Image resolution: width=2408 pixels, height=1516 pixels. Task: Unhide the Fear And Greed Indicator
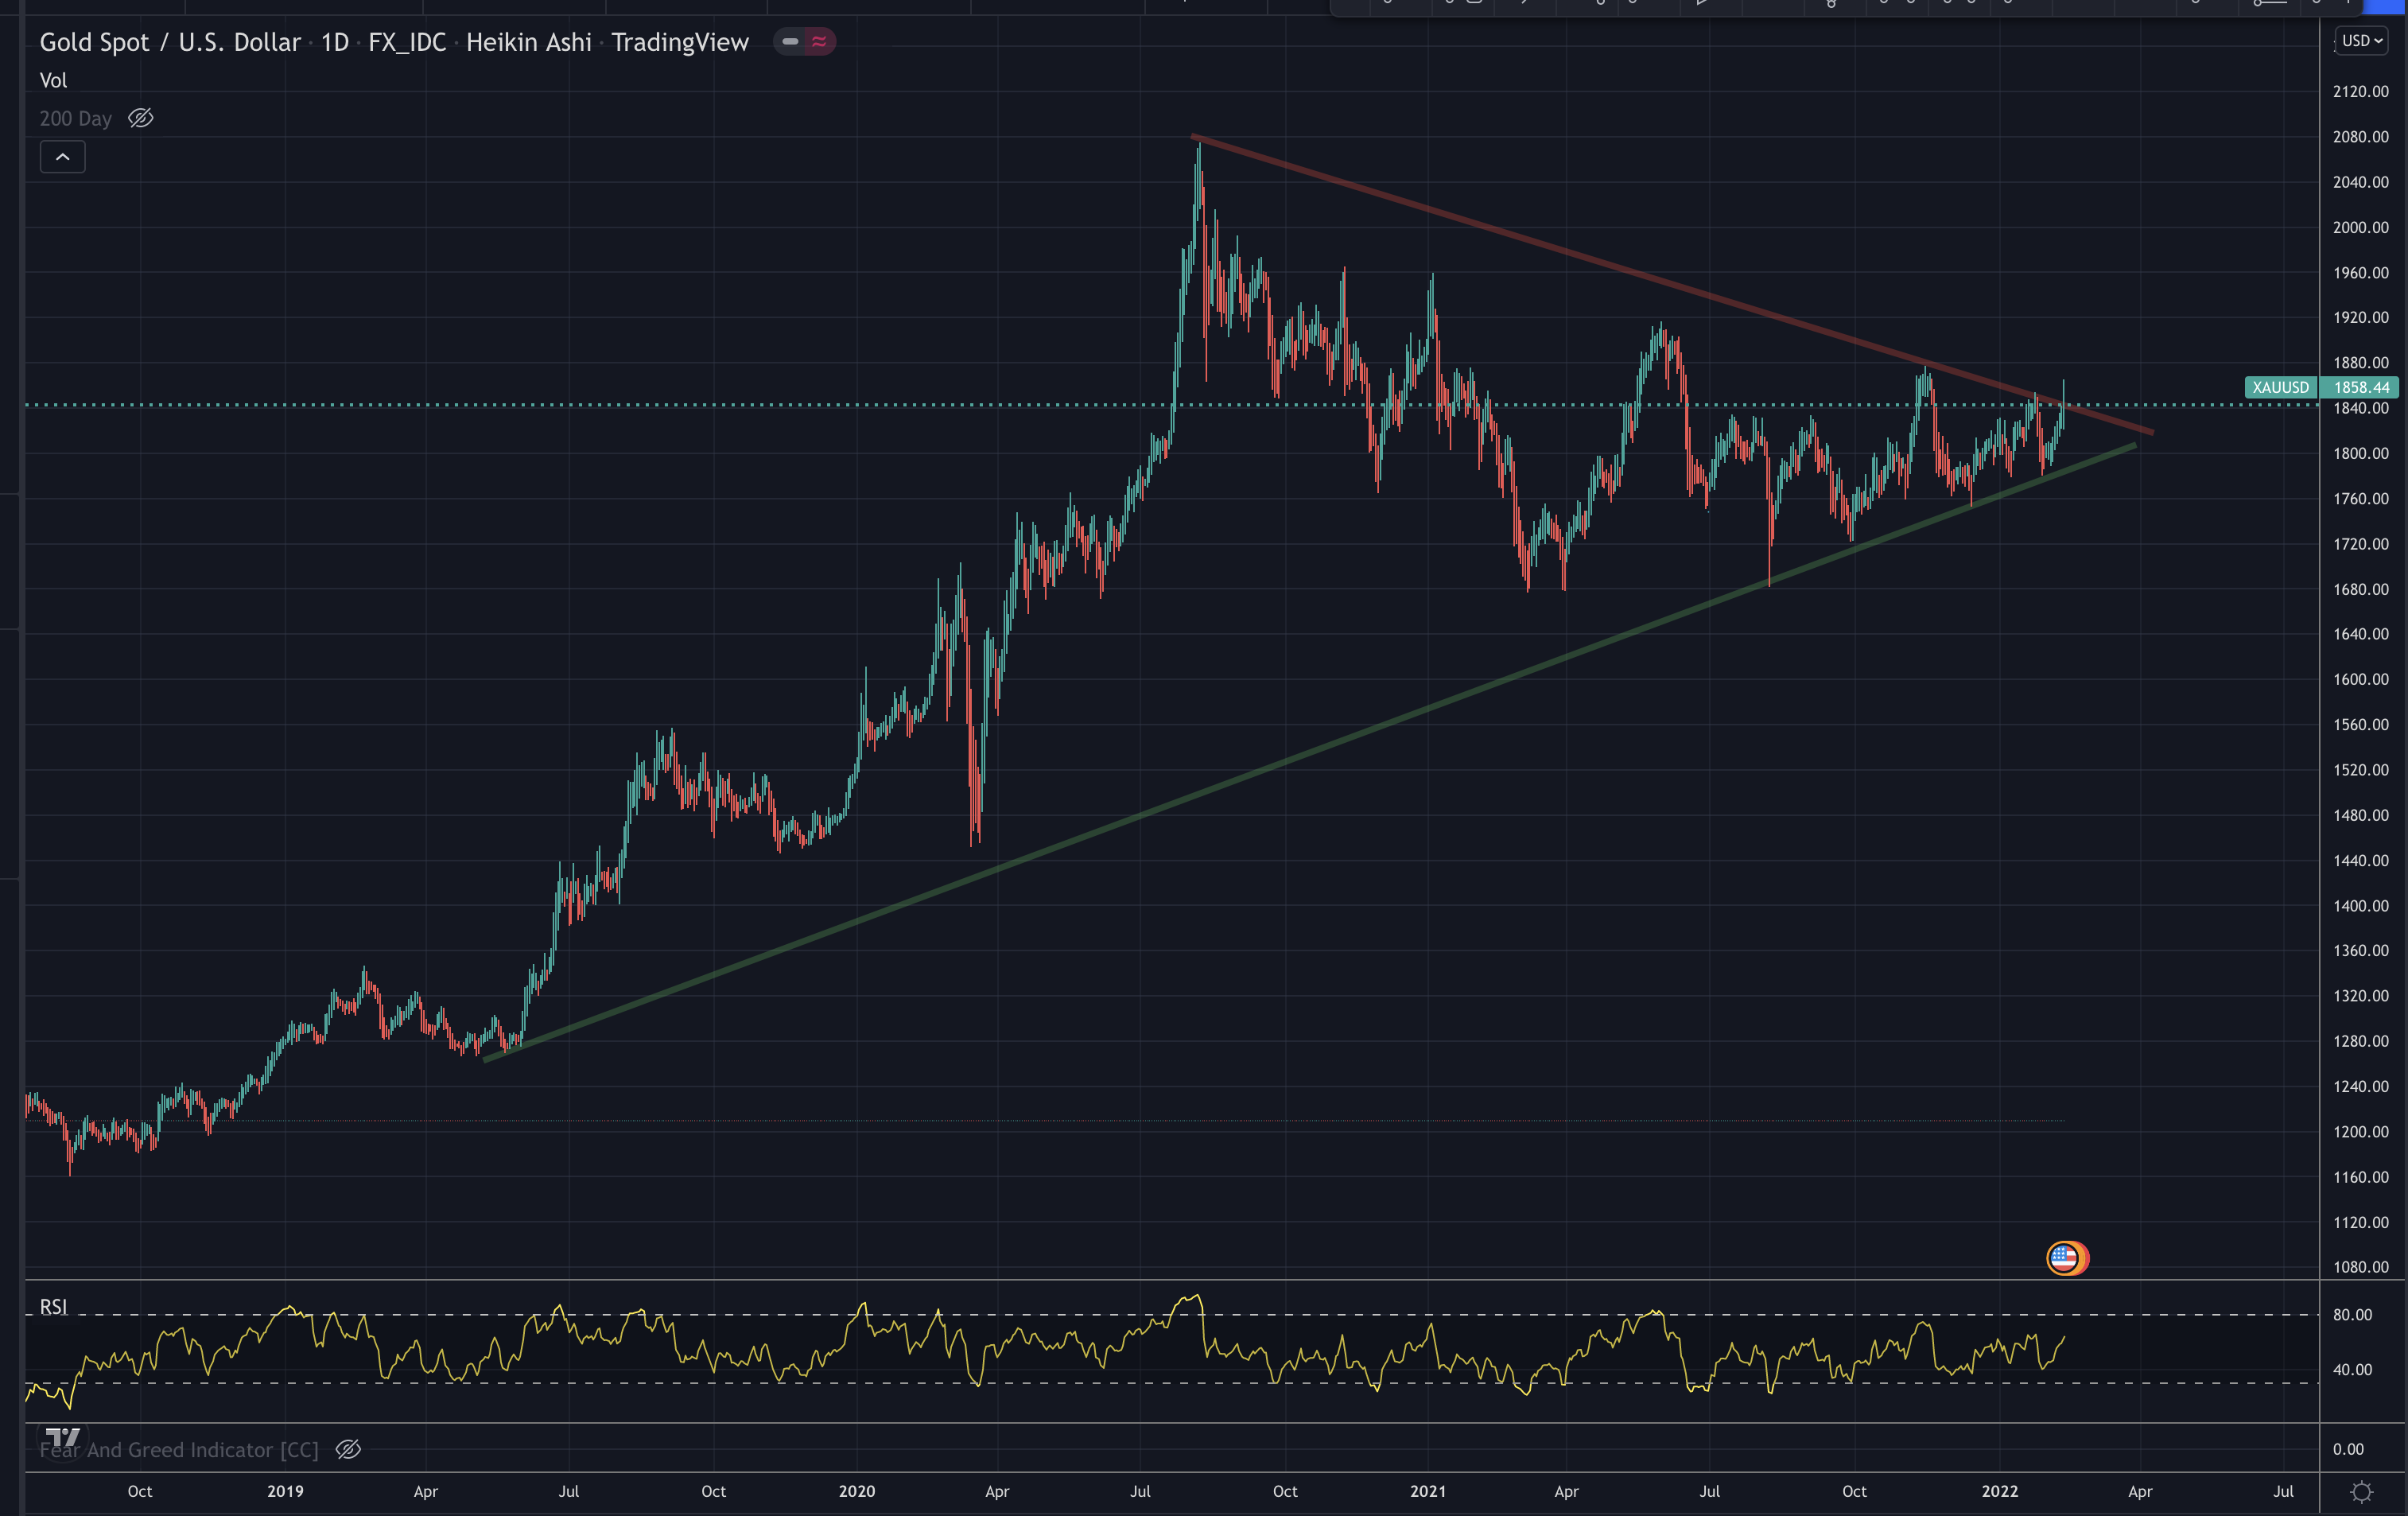click(348, 1450)
